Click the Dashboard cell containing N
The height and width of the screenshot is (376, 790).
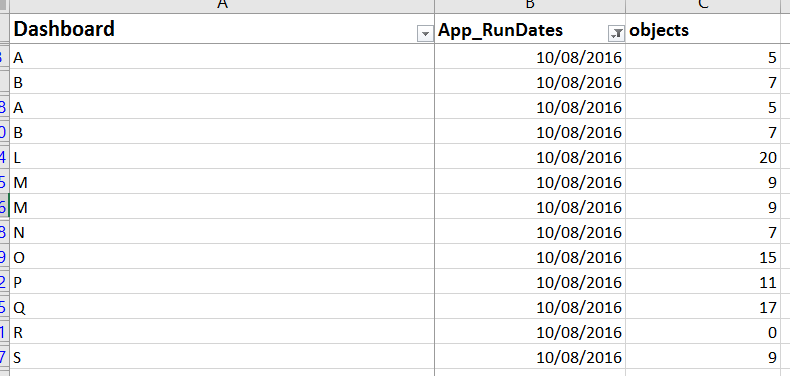(x=222, y=232)
